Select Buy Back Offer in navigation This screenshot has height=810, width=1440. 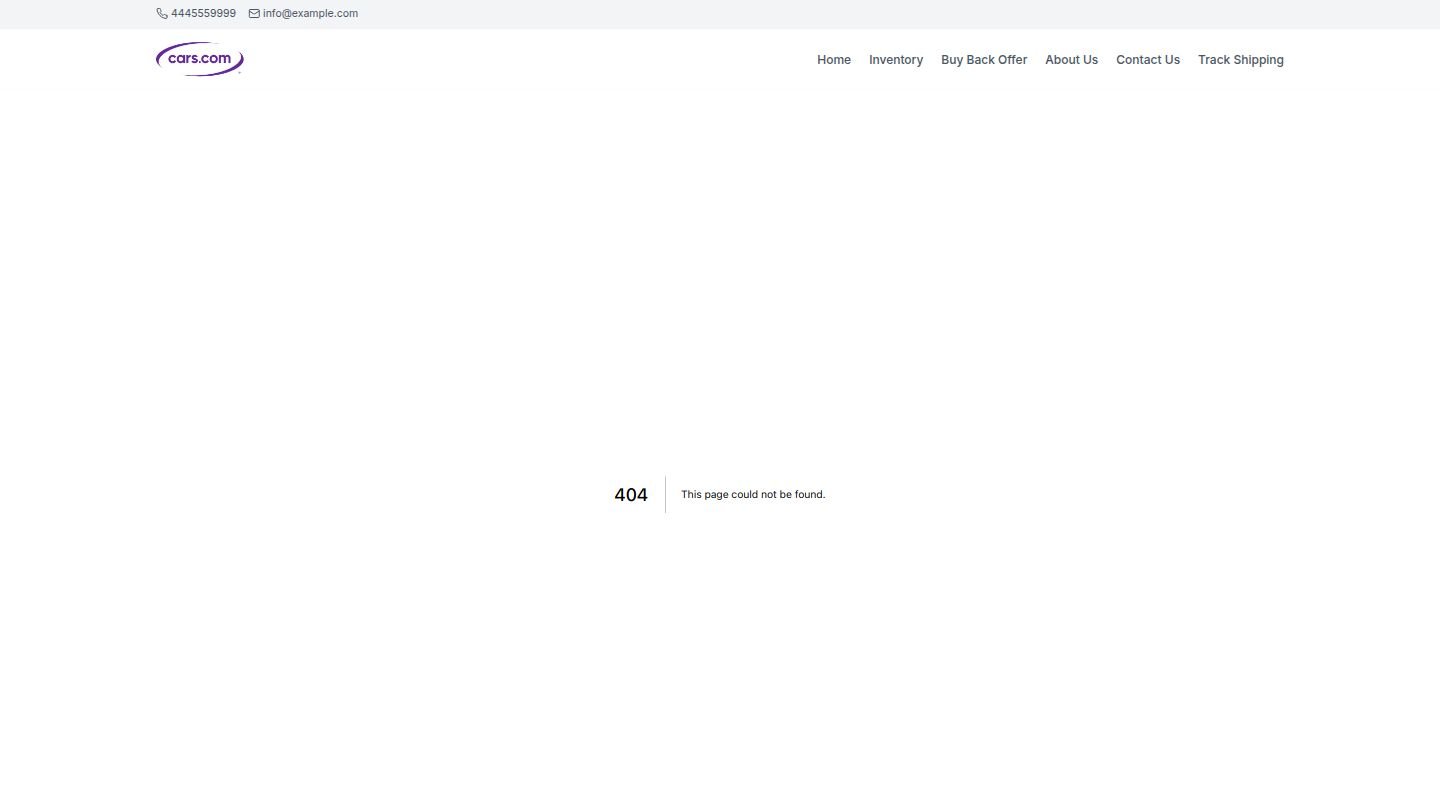(x=984, y=60)
